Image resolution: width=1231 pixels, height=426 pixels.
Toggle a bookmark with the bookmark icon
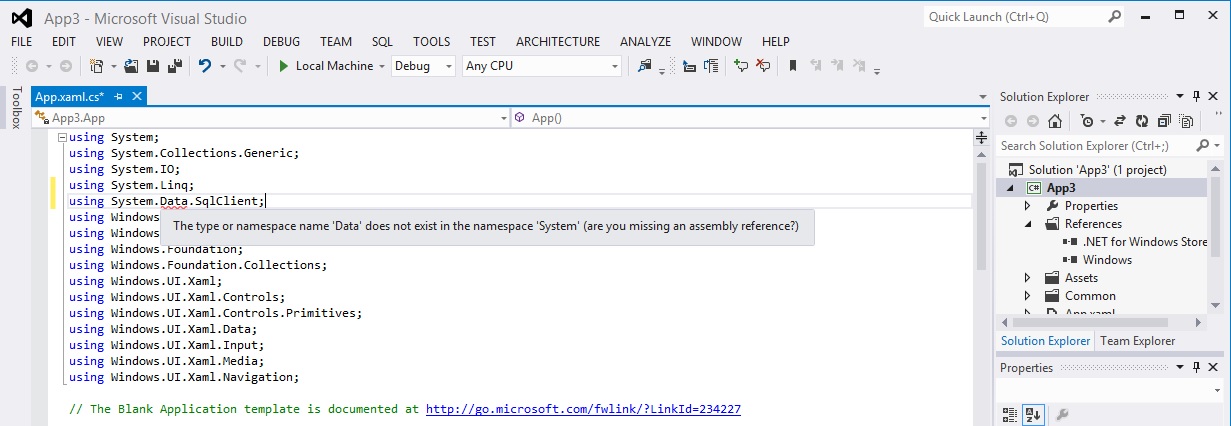[x=792, y=66]
